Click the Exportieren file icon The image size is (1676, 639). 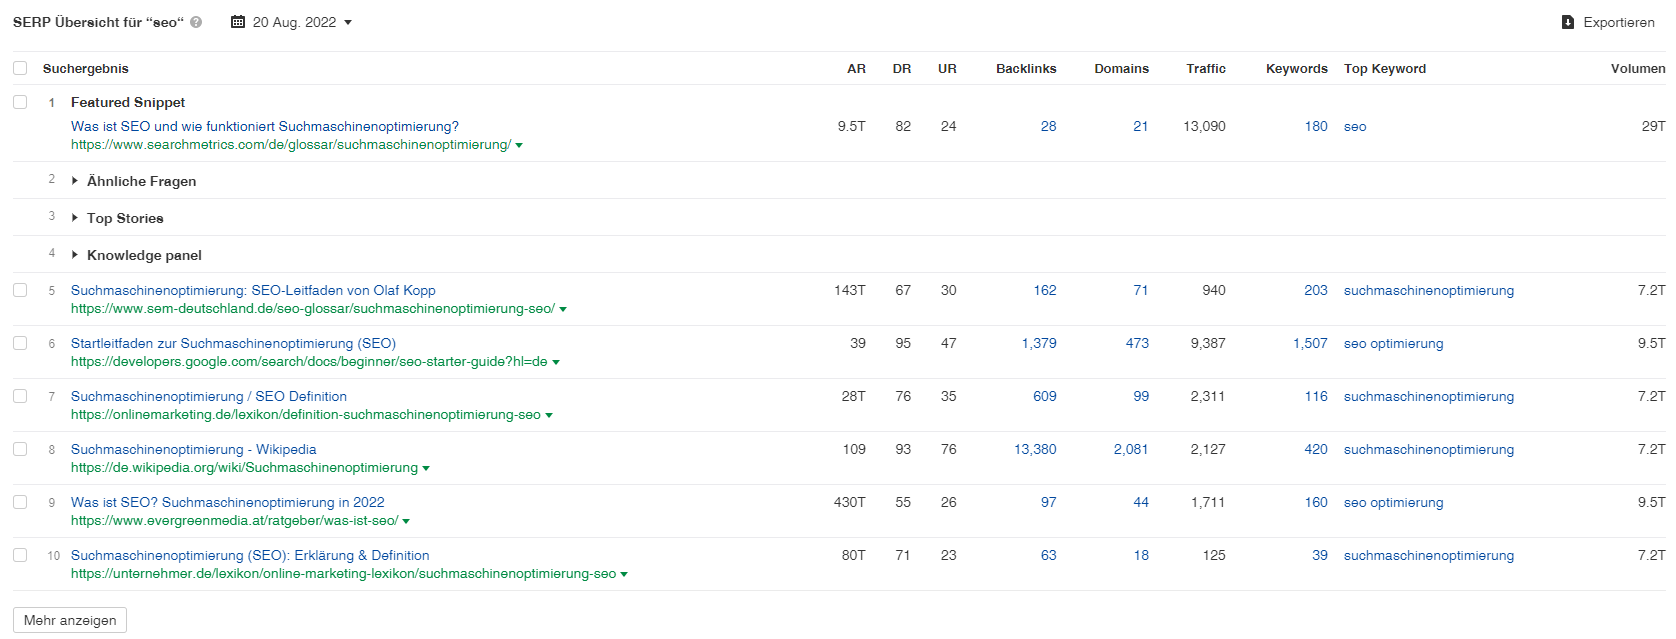coord(1568,22)
